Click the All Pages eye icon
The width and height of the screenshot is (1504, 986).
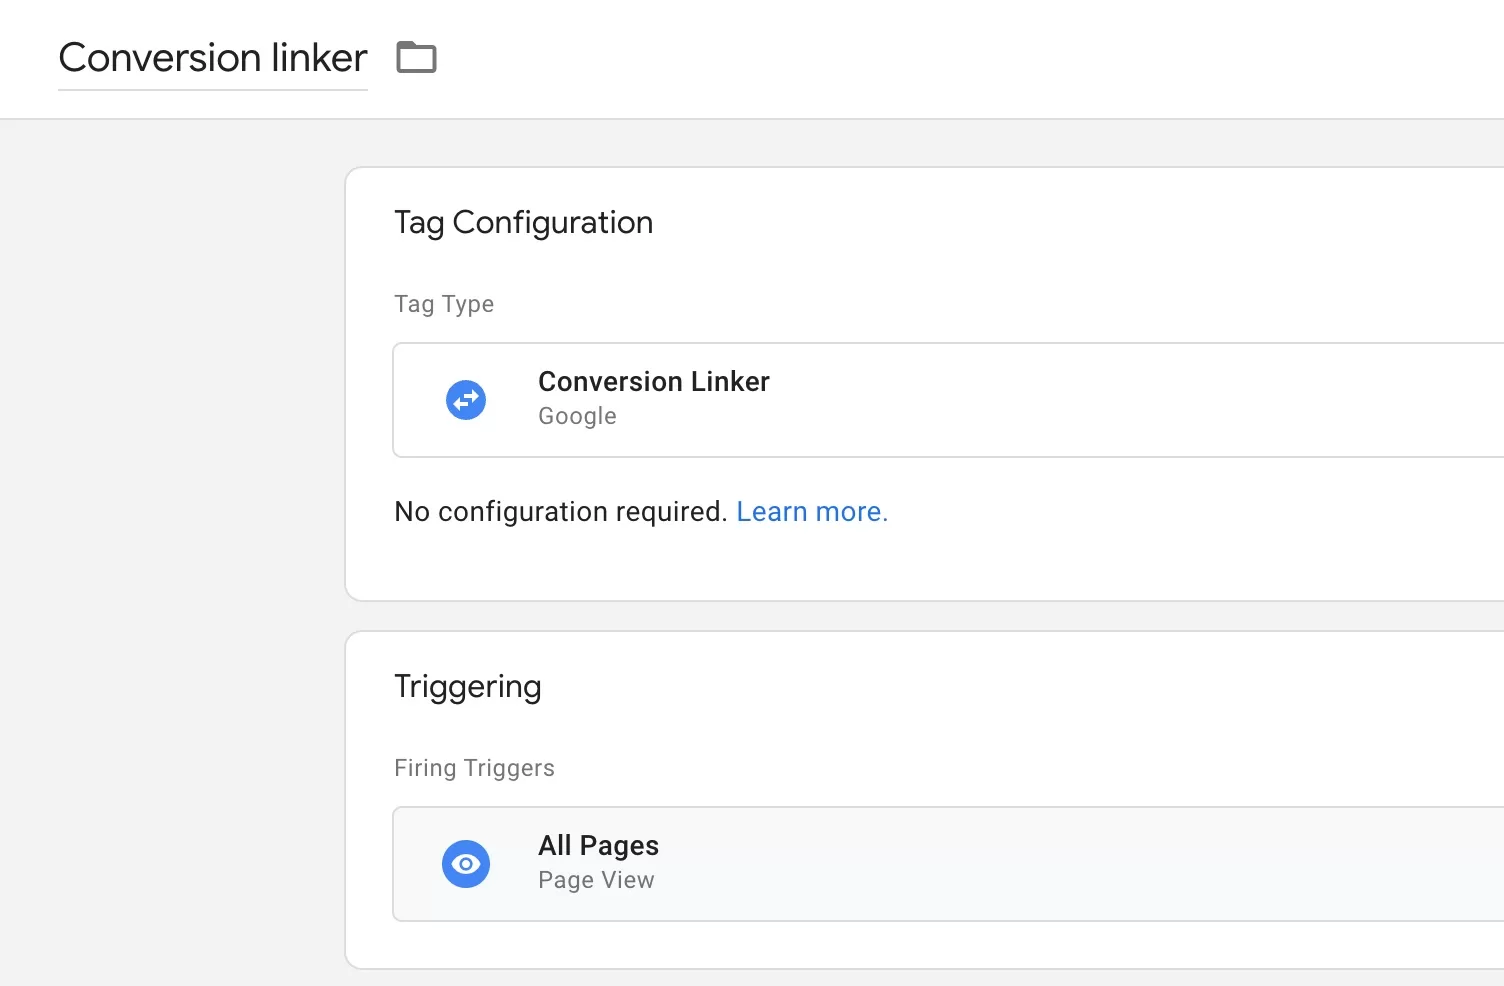[x=466, y=864]
